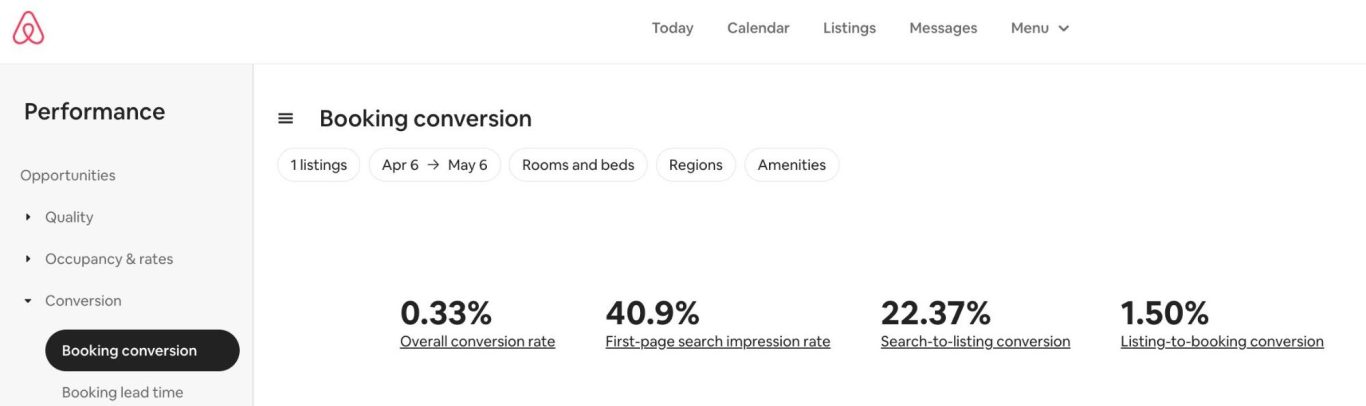Open the Rooms and beds filter

pos(578,165)
